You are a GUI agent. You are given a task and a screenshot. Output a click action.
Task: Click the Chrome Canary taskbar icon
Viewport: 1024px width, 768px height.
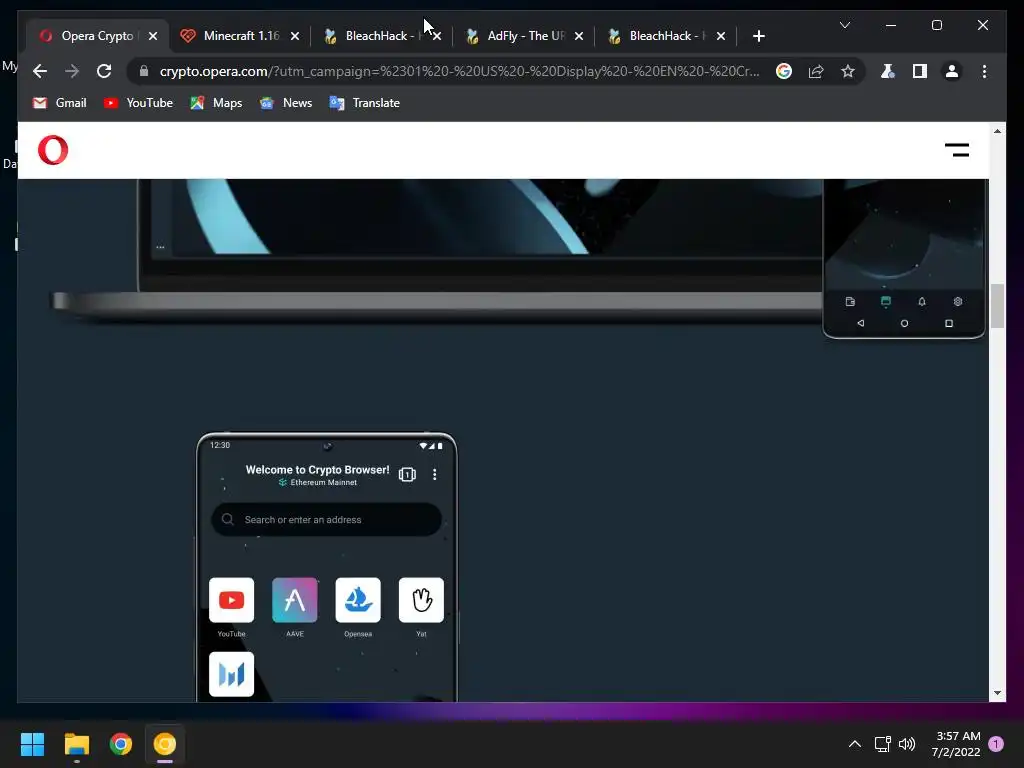click(x=165, y=744)
